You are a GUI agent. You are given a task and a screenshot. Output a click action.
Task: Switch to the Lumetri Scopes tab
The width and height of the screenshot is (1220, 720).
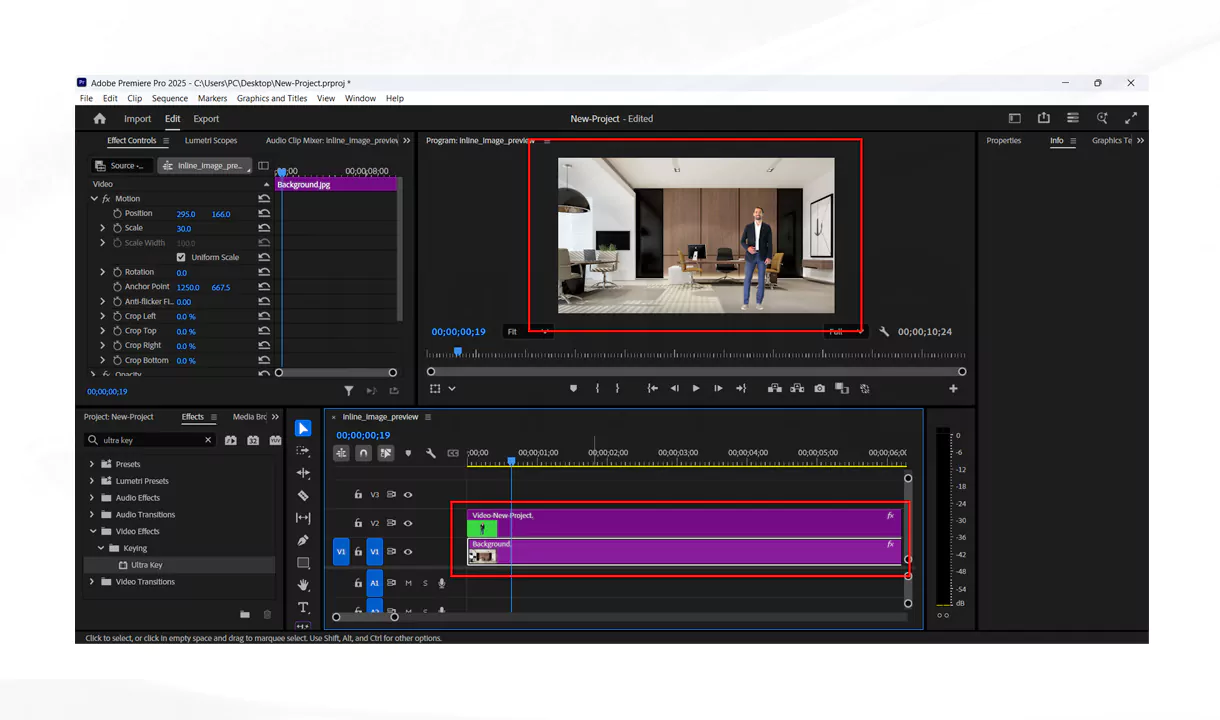pos(211,141)
